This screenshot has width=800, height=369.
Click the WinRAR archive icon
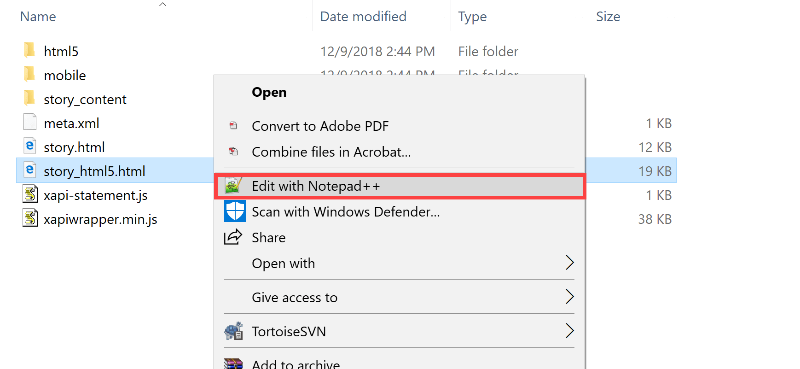234,364
